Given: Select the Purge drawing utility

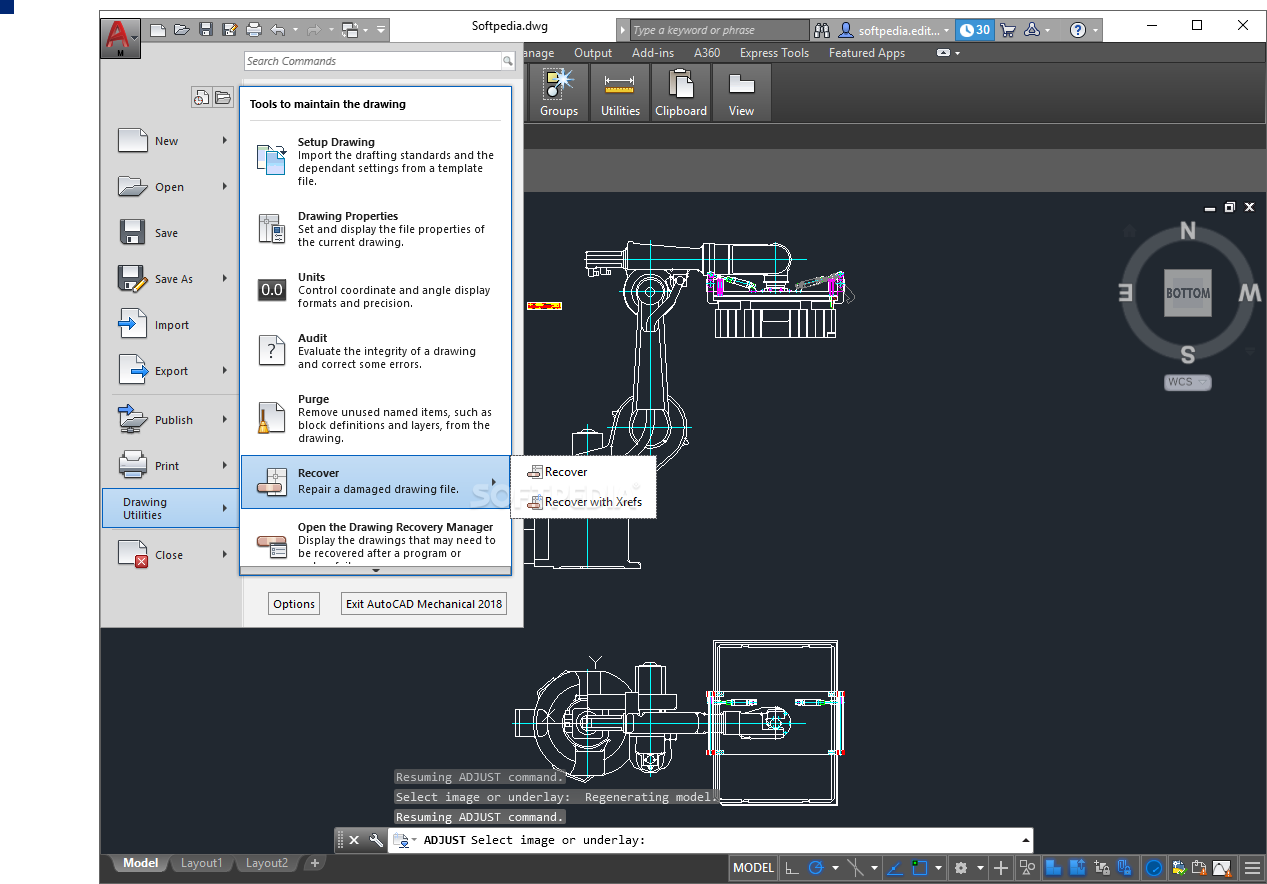Looking at the screenshot, I should 376,418.
